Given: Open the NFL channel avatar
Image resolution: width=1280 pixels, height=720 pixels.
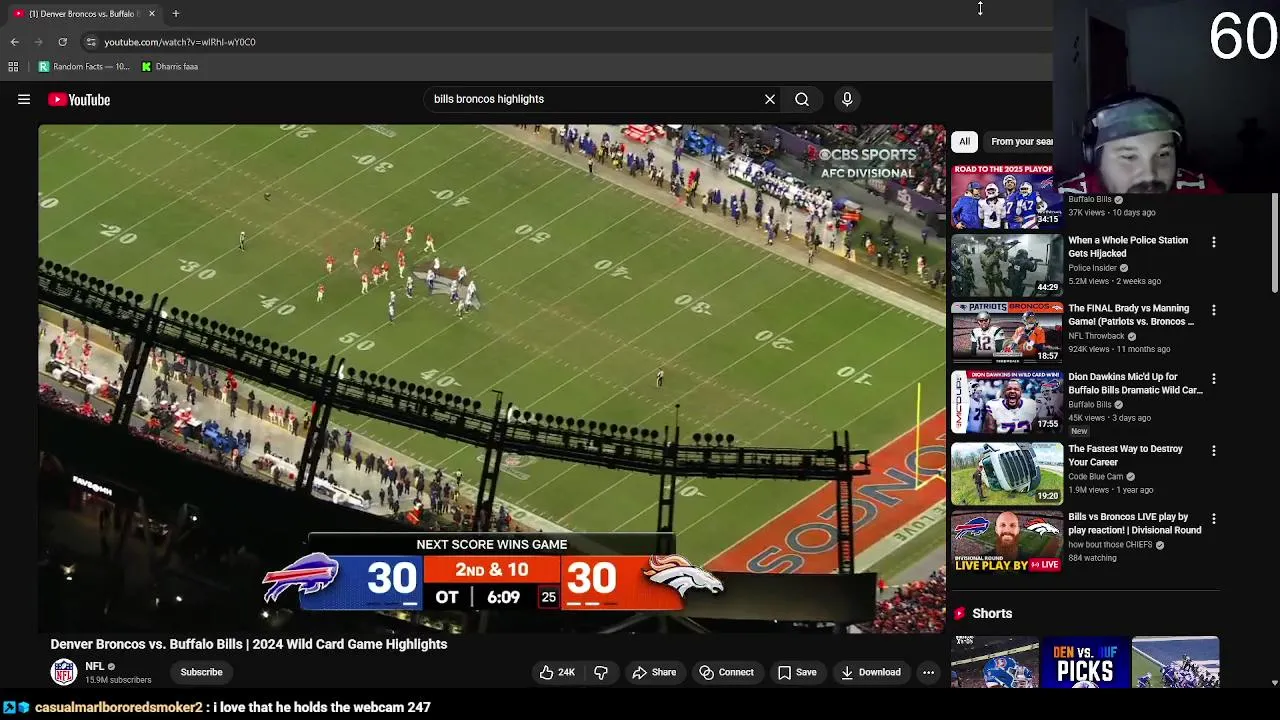Looking at the screenshot, I should pos(64,672).
